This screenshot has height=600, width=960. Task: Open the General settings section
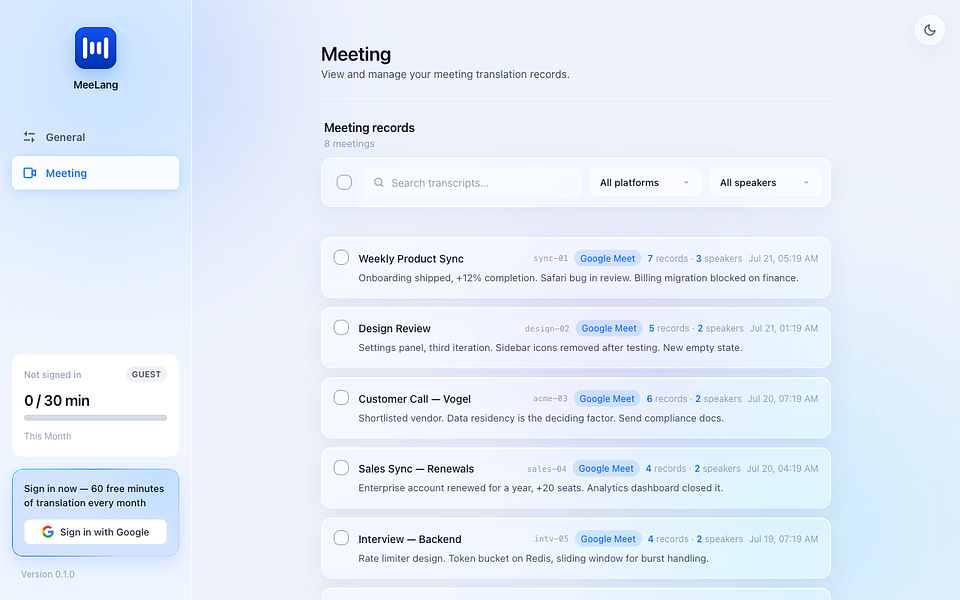[96, 137]
